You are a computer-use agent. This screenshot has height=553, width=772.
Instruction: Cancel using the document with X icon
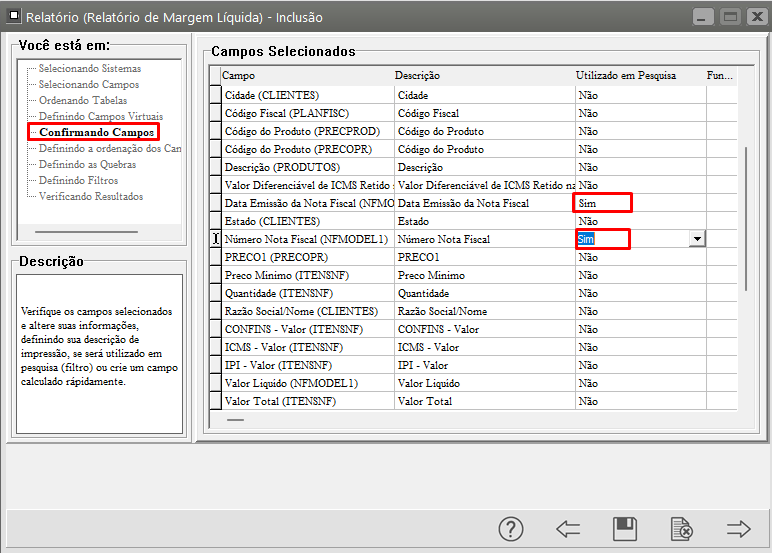682,529
